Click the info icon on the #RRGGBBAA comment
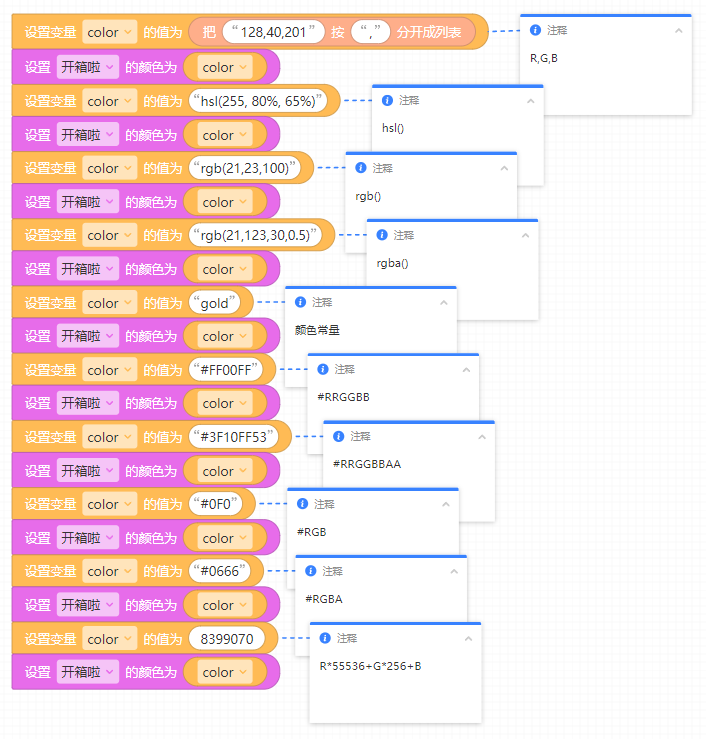This screenshot has height=739, width=706. [339, 436]
